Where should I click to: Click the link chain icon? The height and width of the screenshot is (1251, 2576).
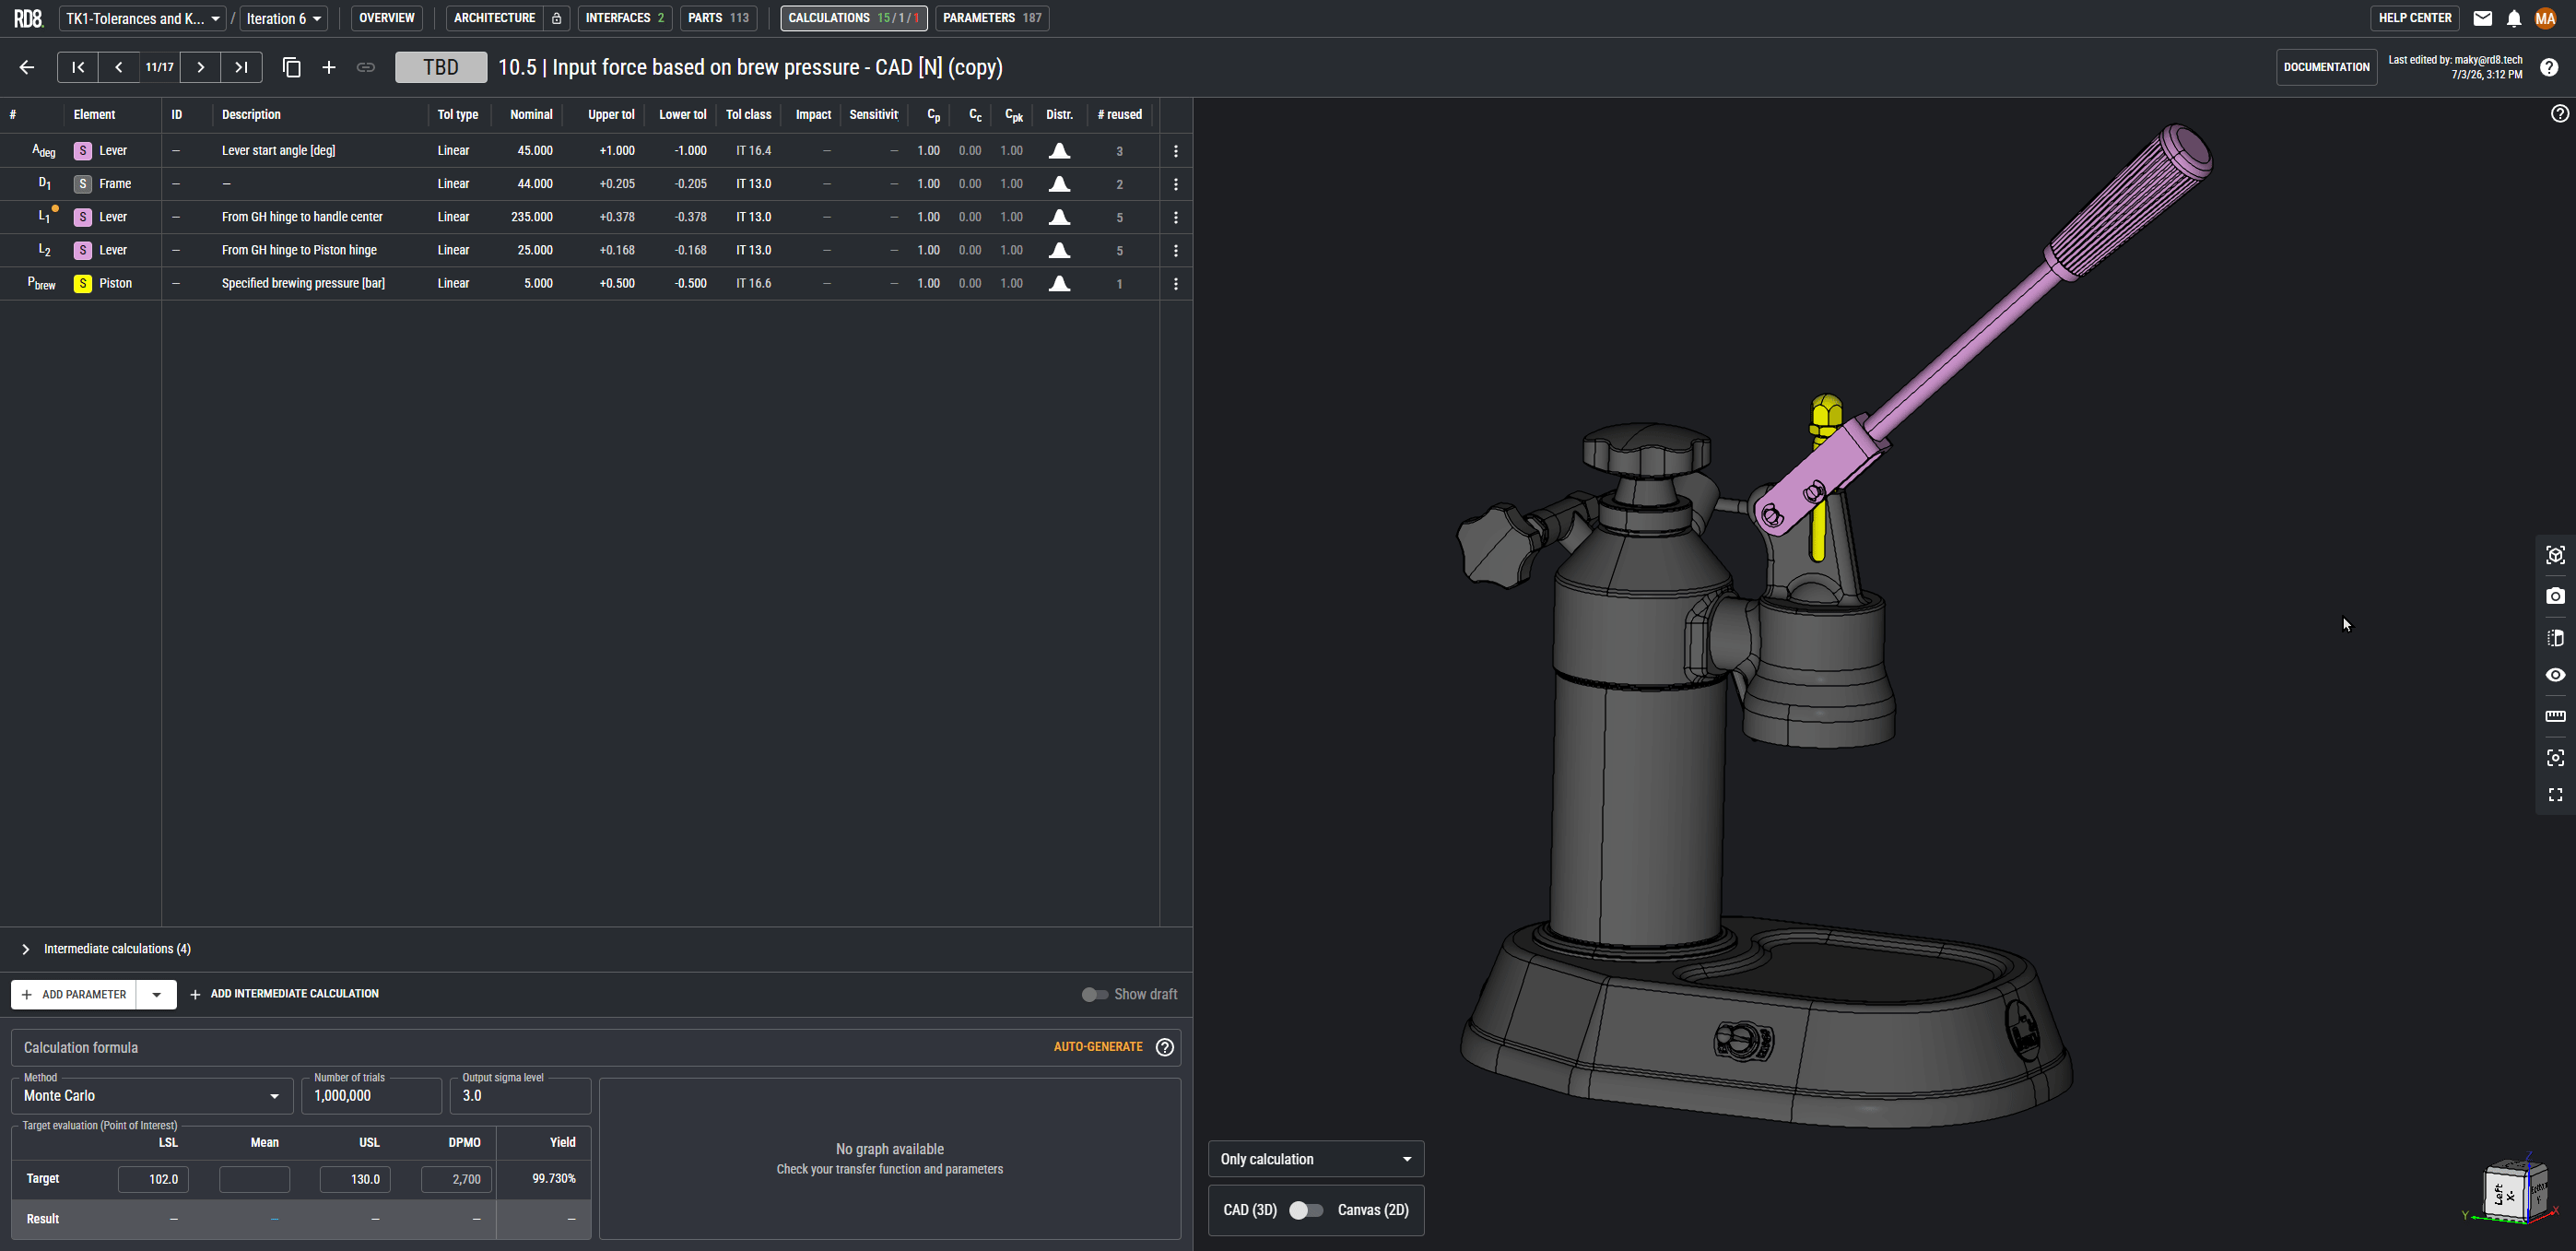366,67
